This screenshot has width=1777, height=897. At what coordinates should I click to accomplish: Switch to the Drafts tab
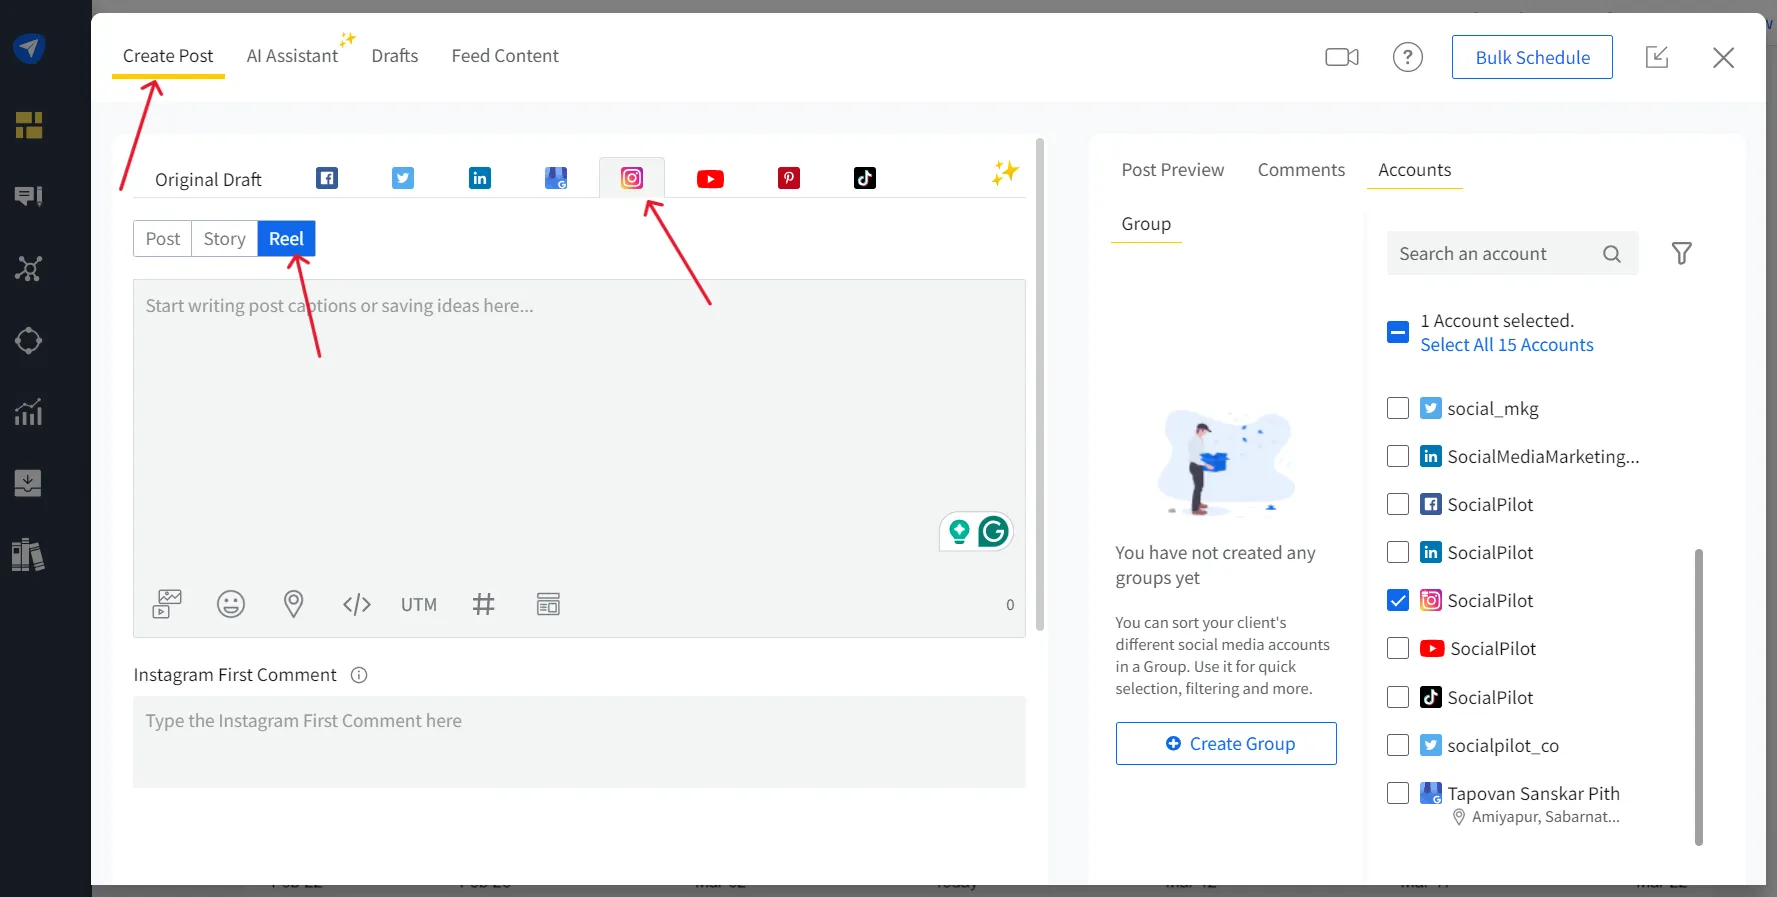coord(395,56)
